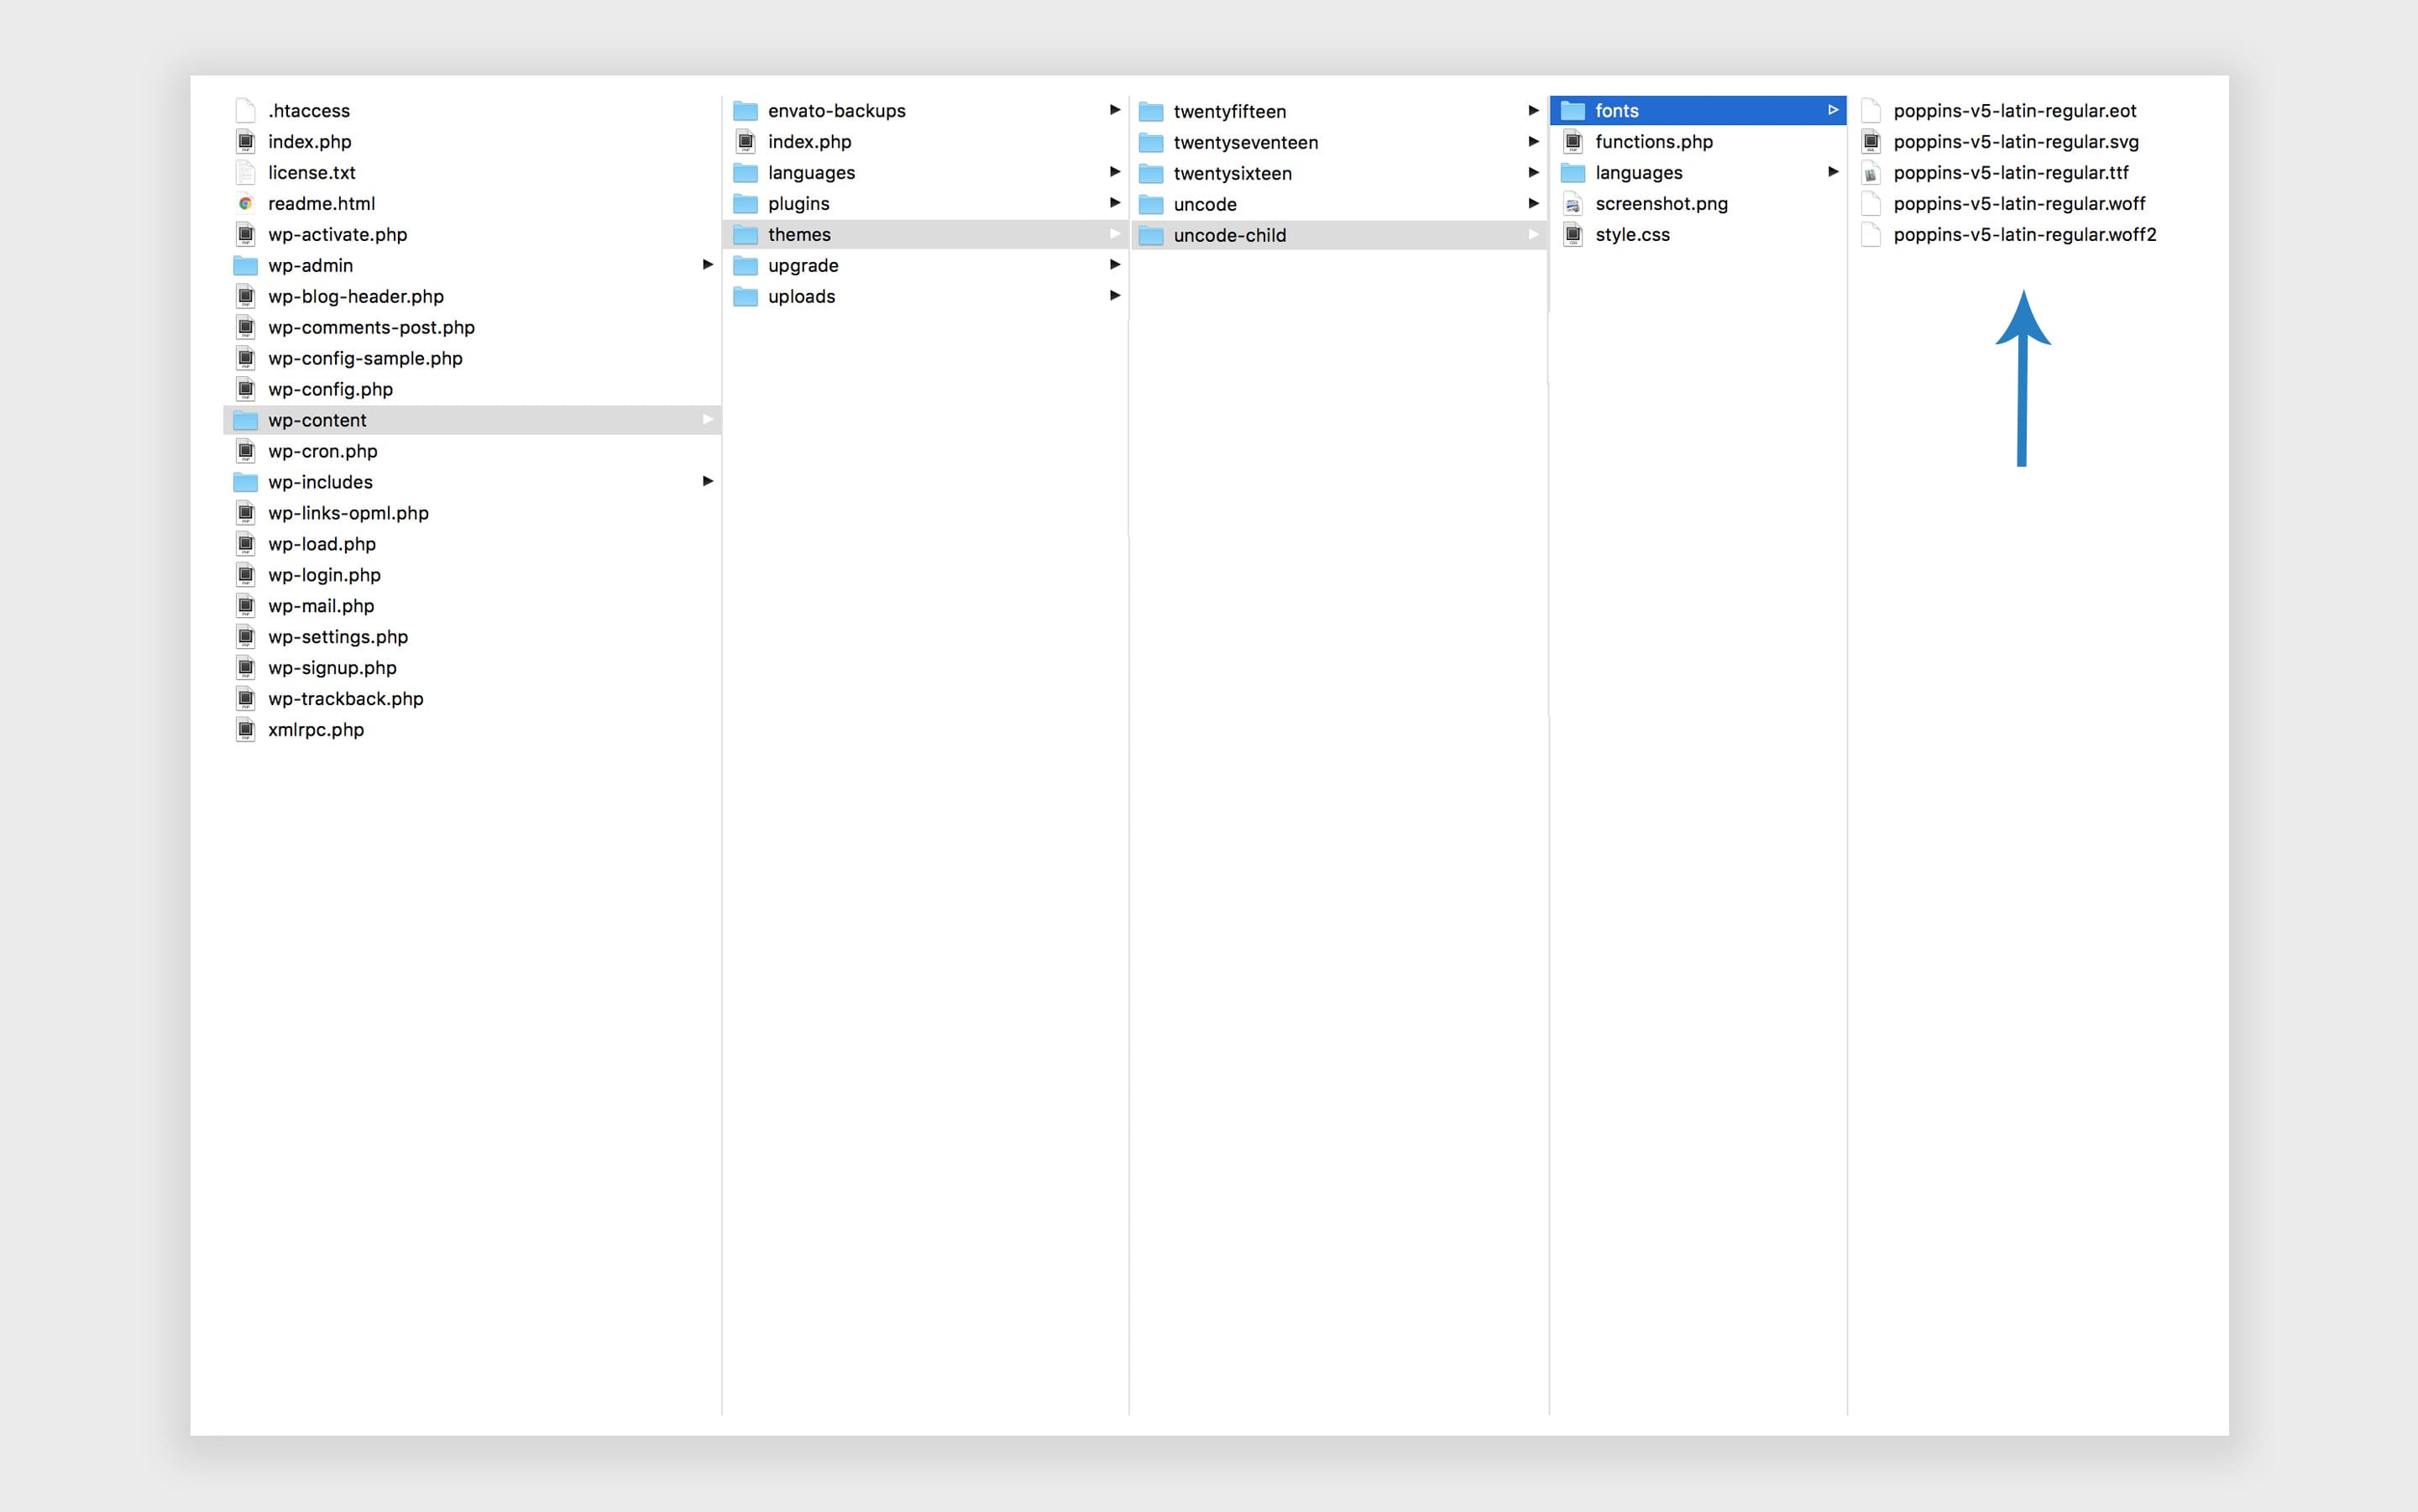This screenshot has width=2418, height=1512.
Task: Select the uncode-child theme folder
Action: (x=1229, y=235)
